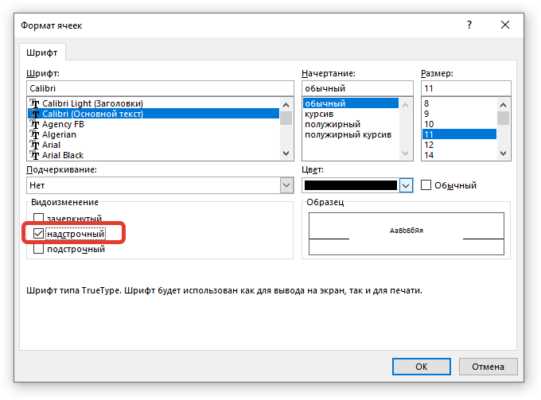Enable the зачеркнутый strikethrough checkbox

[39, 218]
